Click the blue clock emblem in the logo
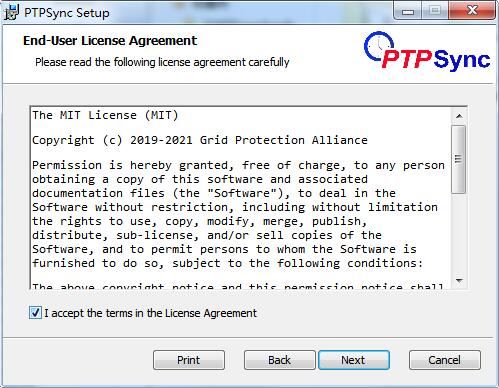Screen dimensions: 499x388 [379, 46]
